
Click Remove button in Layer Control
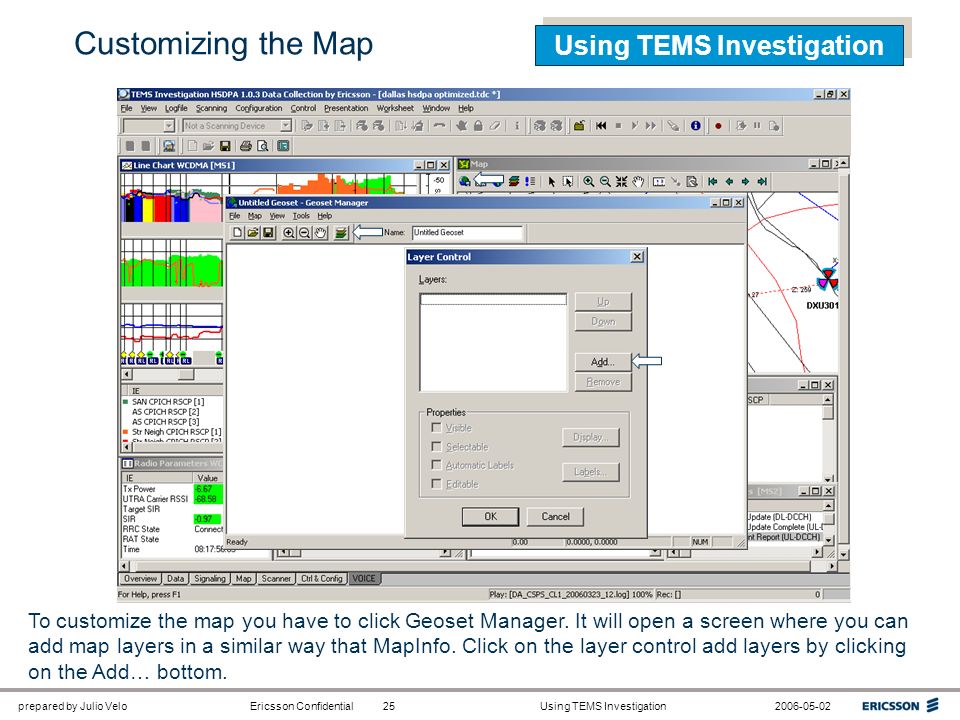point(602,382)
